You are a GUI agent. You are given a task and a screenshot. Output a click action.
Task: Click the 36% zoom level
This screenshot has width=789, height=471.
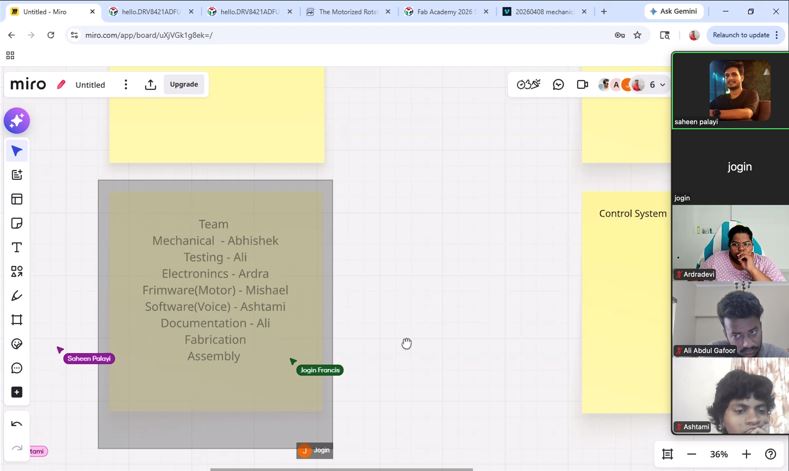click(x=719, y=454)
